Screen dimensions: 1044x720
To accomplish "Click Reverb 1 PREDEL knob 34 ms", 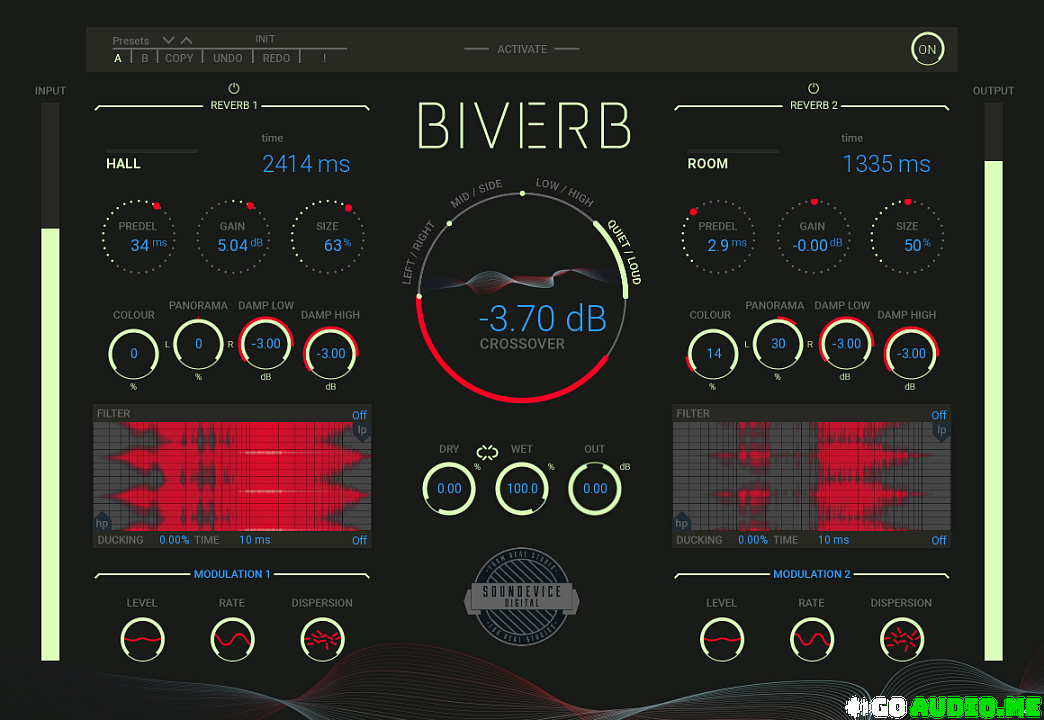I will coord(138,236).
